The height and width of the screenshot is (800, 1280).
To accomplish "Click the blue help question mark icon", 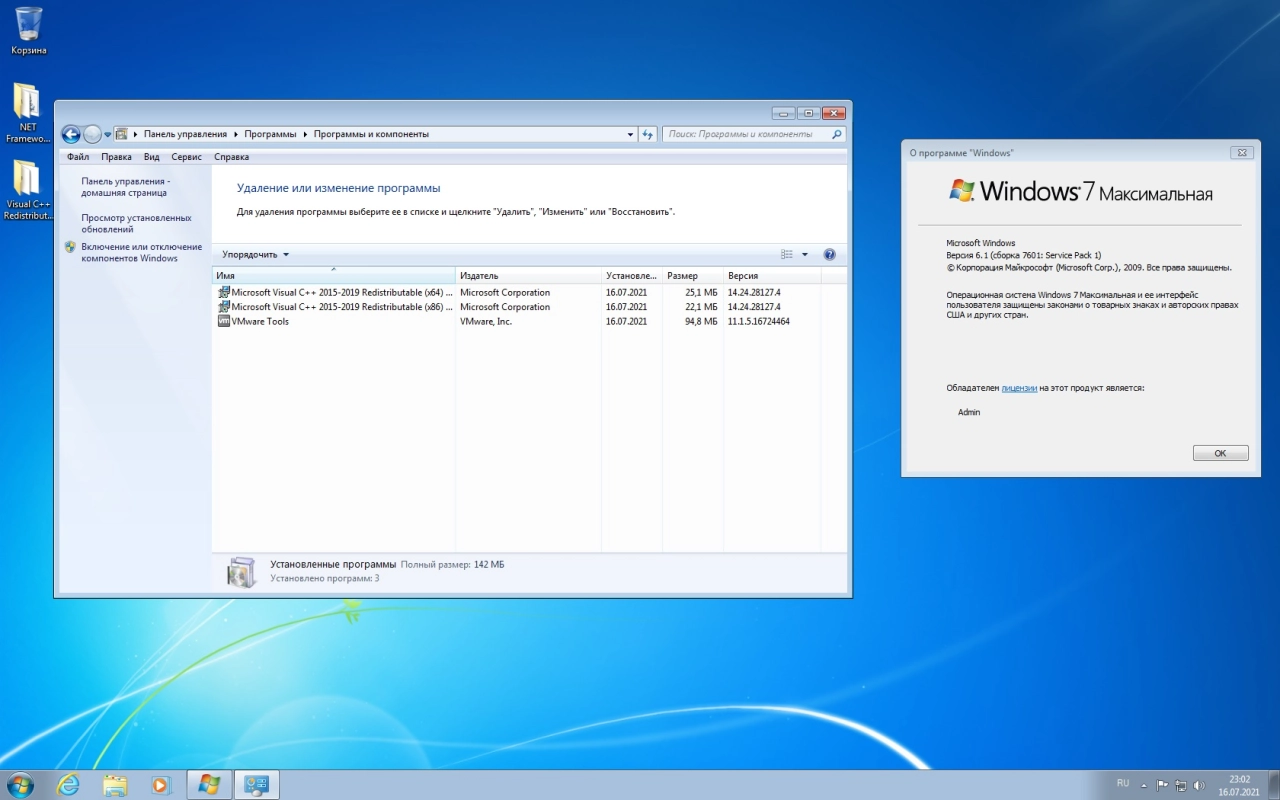I will pyautogui.click(x=829, y=255).
